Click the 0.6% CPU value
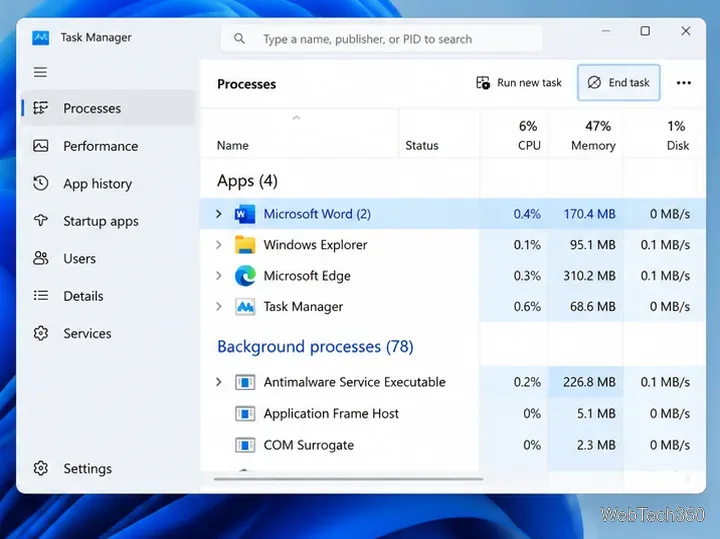Screen dimensions: 720x539 coord(527,306)
